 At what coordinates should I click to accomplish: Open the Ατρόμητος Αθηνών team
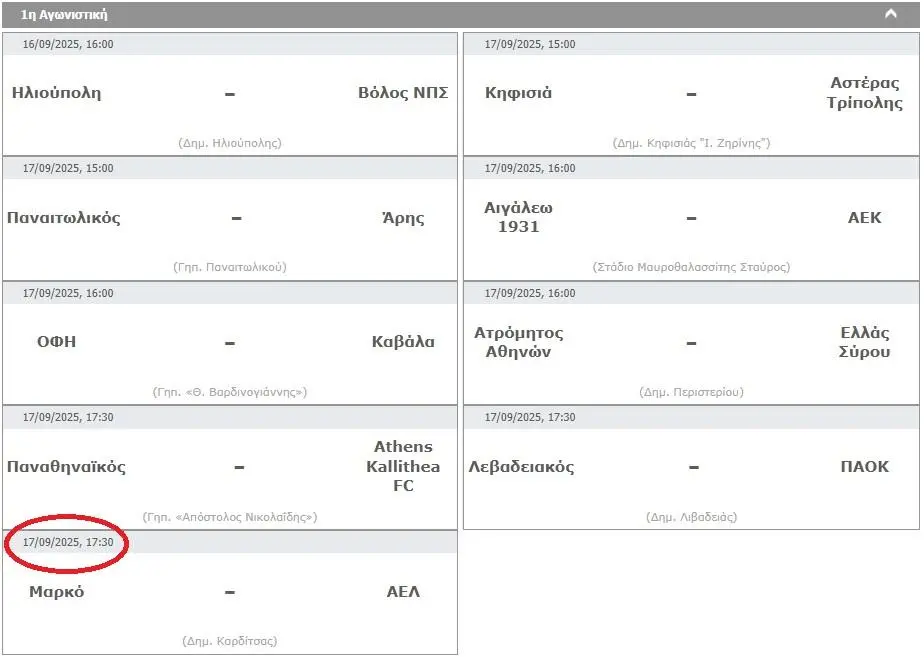tap(519, 342)
